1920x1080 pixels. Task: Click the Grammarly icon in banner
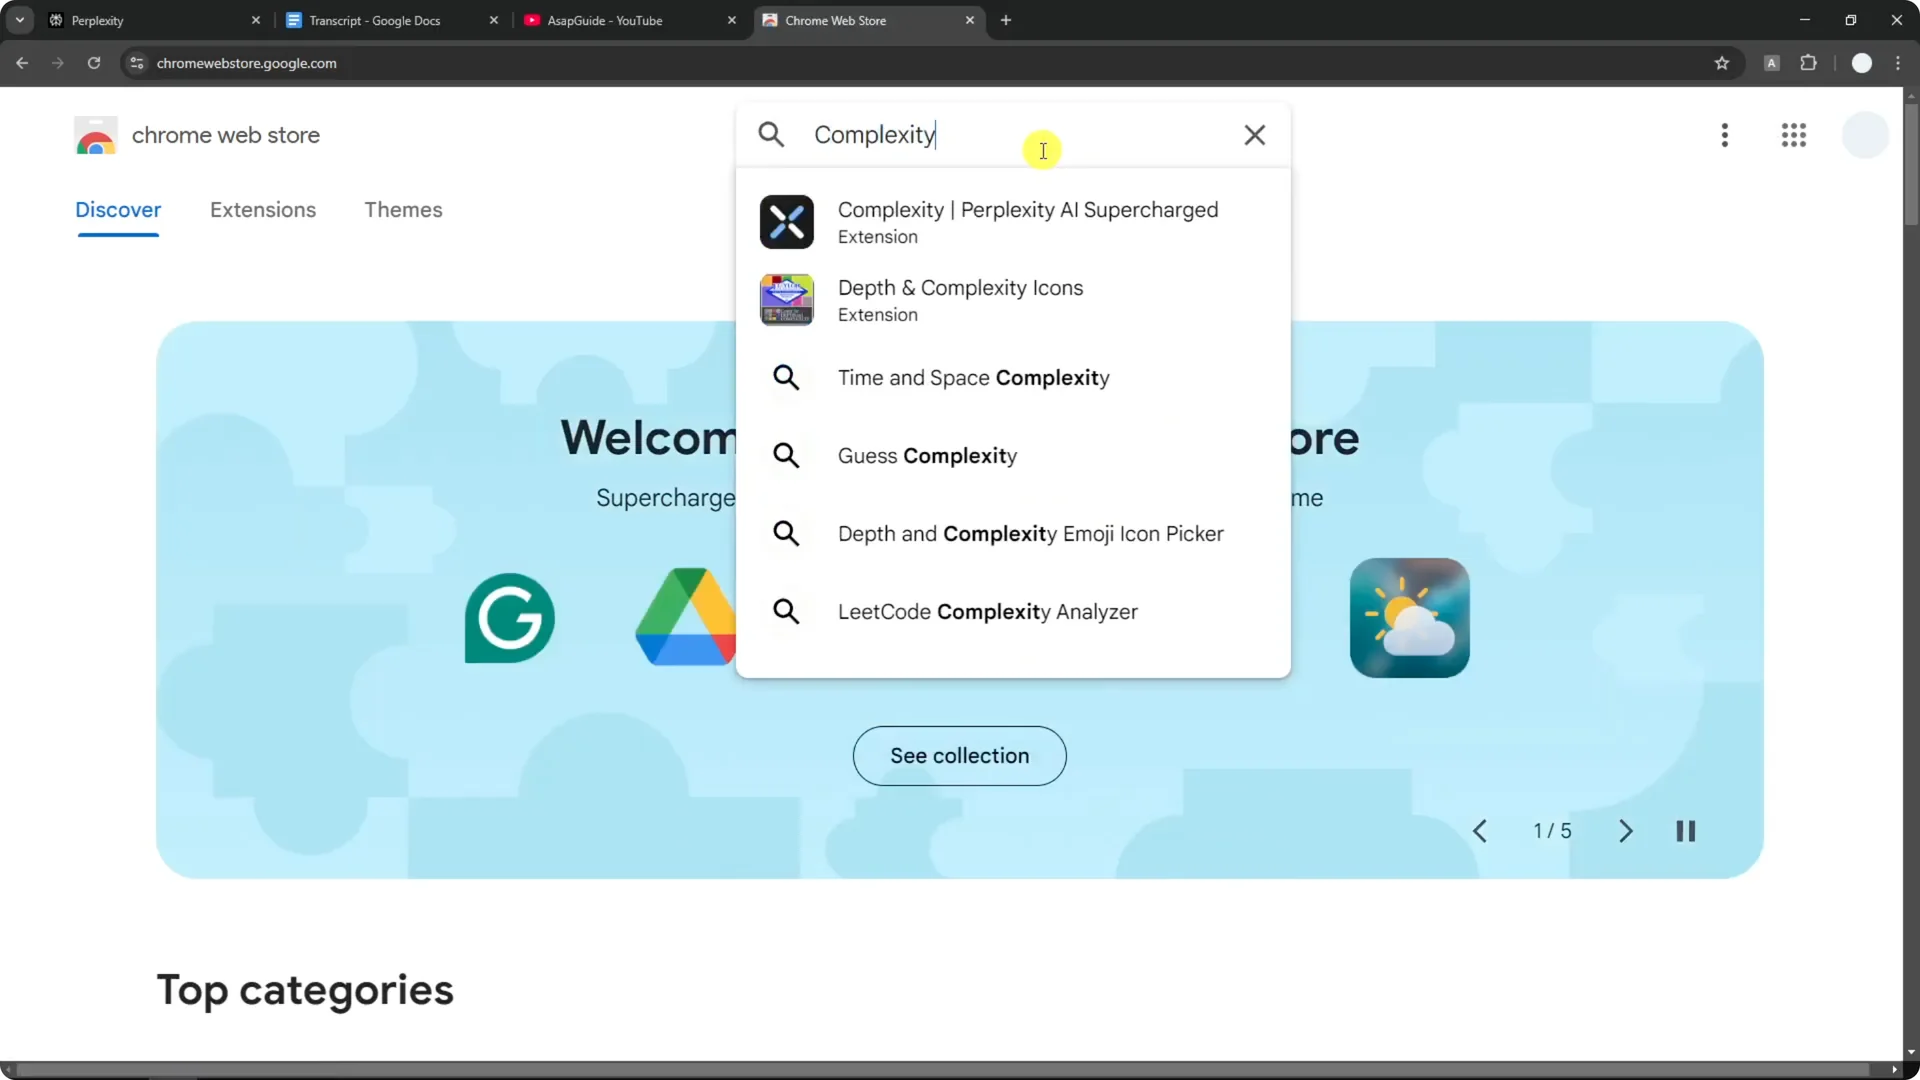tap(509, 618)
